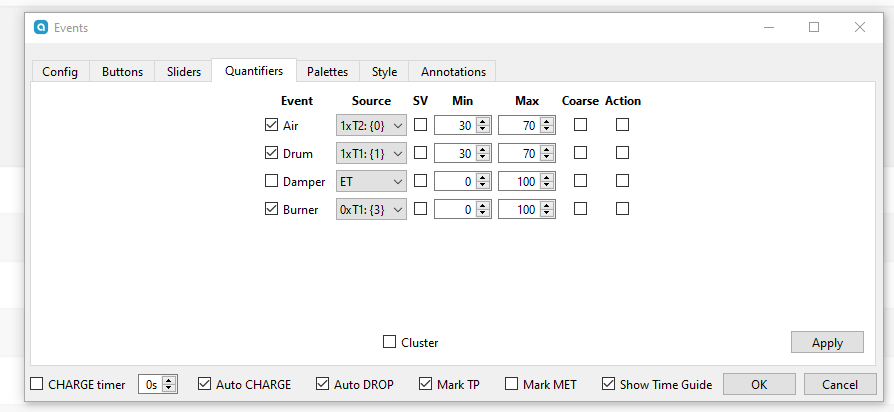Screen dimensions: 894x412
Task: Click the CHARGE timer spinner arrows
Action: [x=170, y=385]
